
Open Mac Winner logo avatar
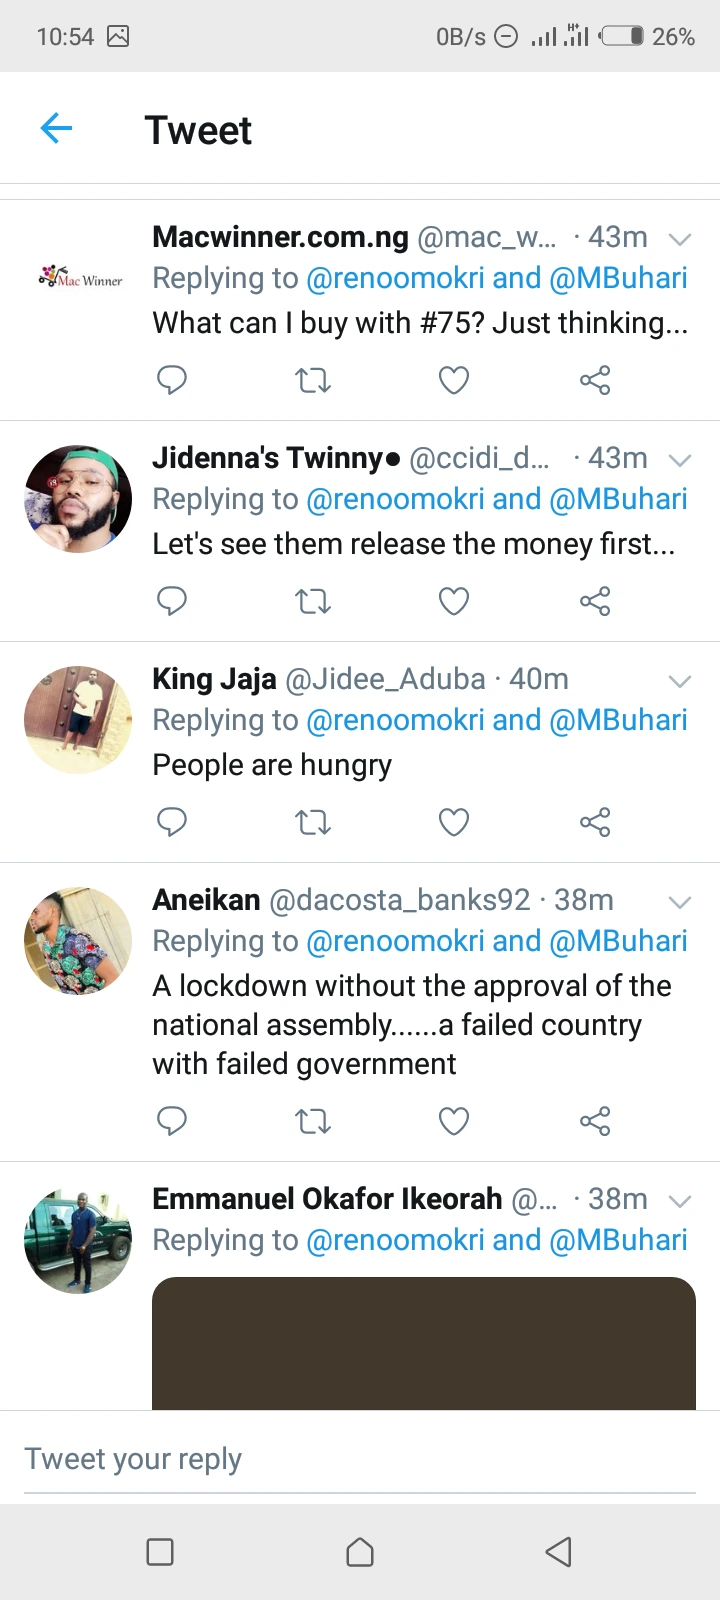coord(80,278)
